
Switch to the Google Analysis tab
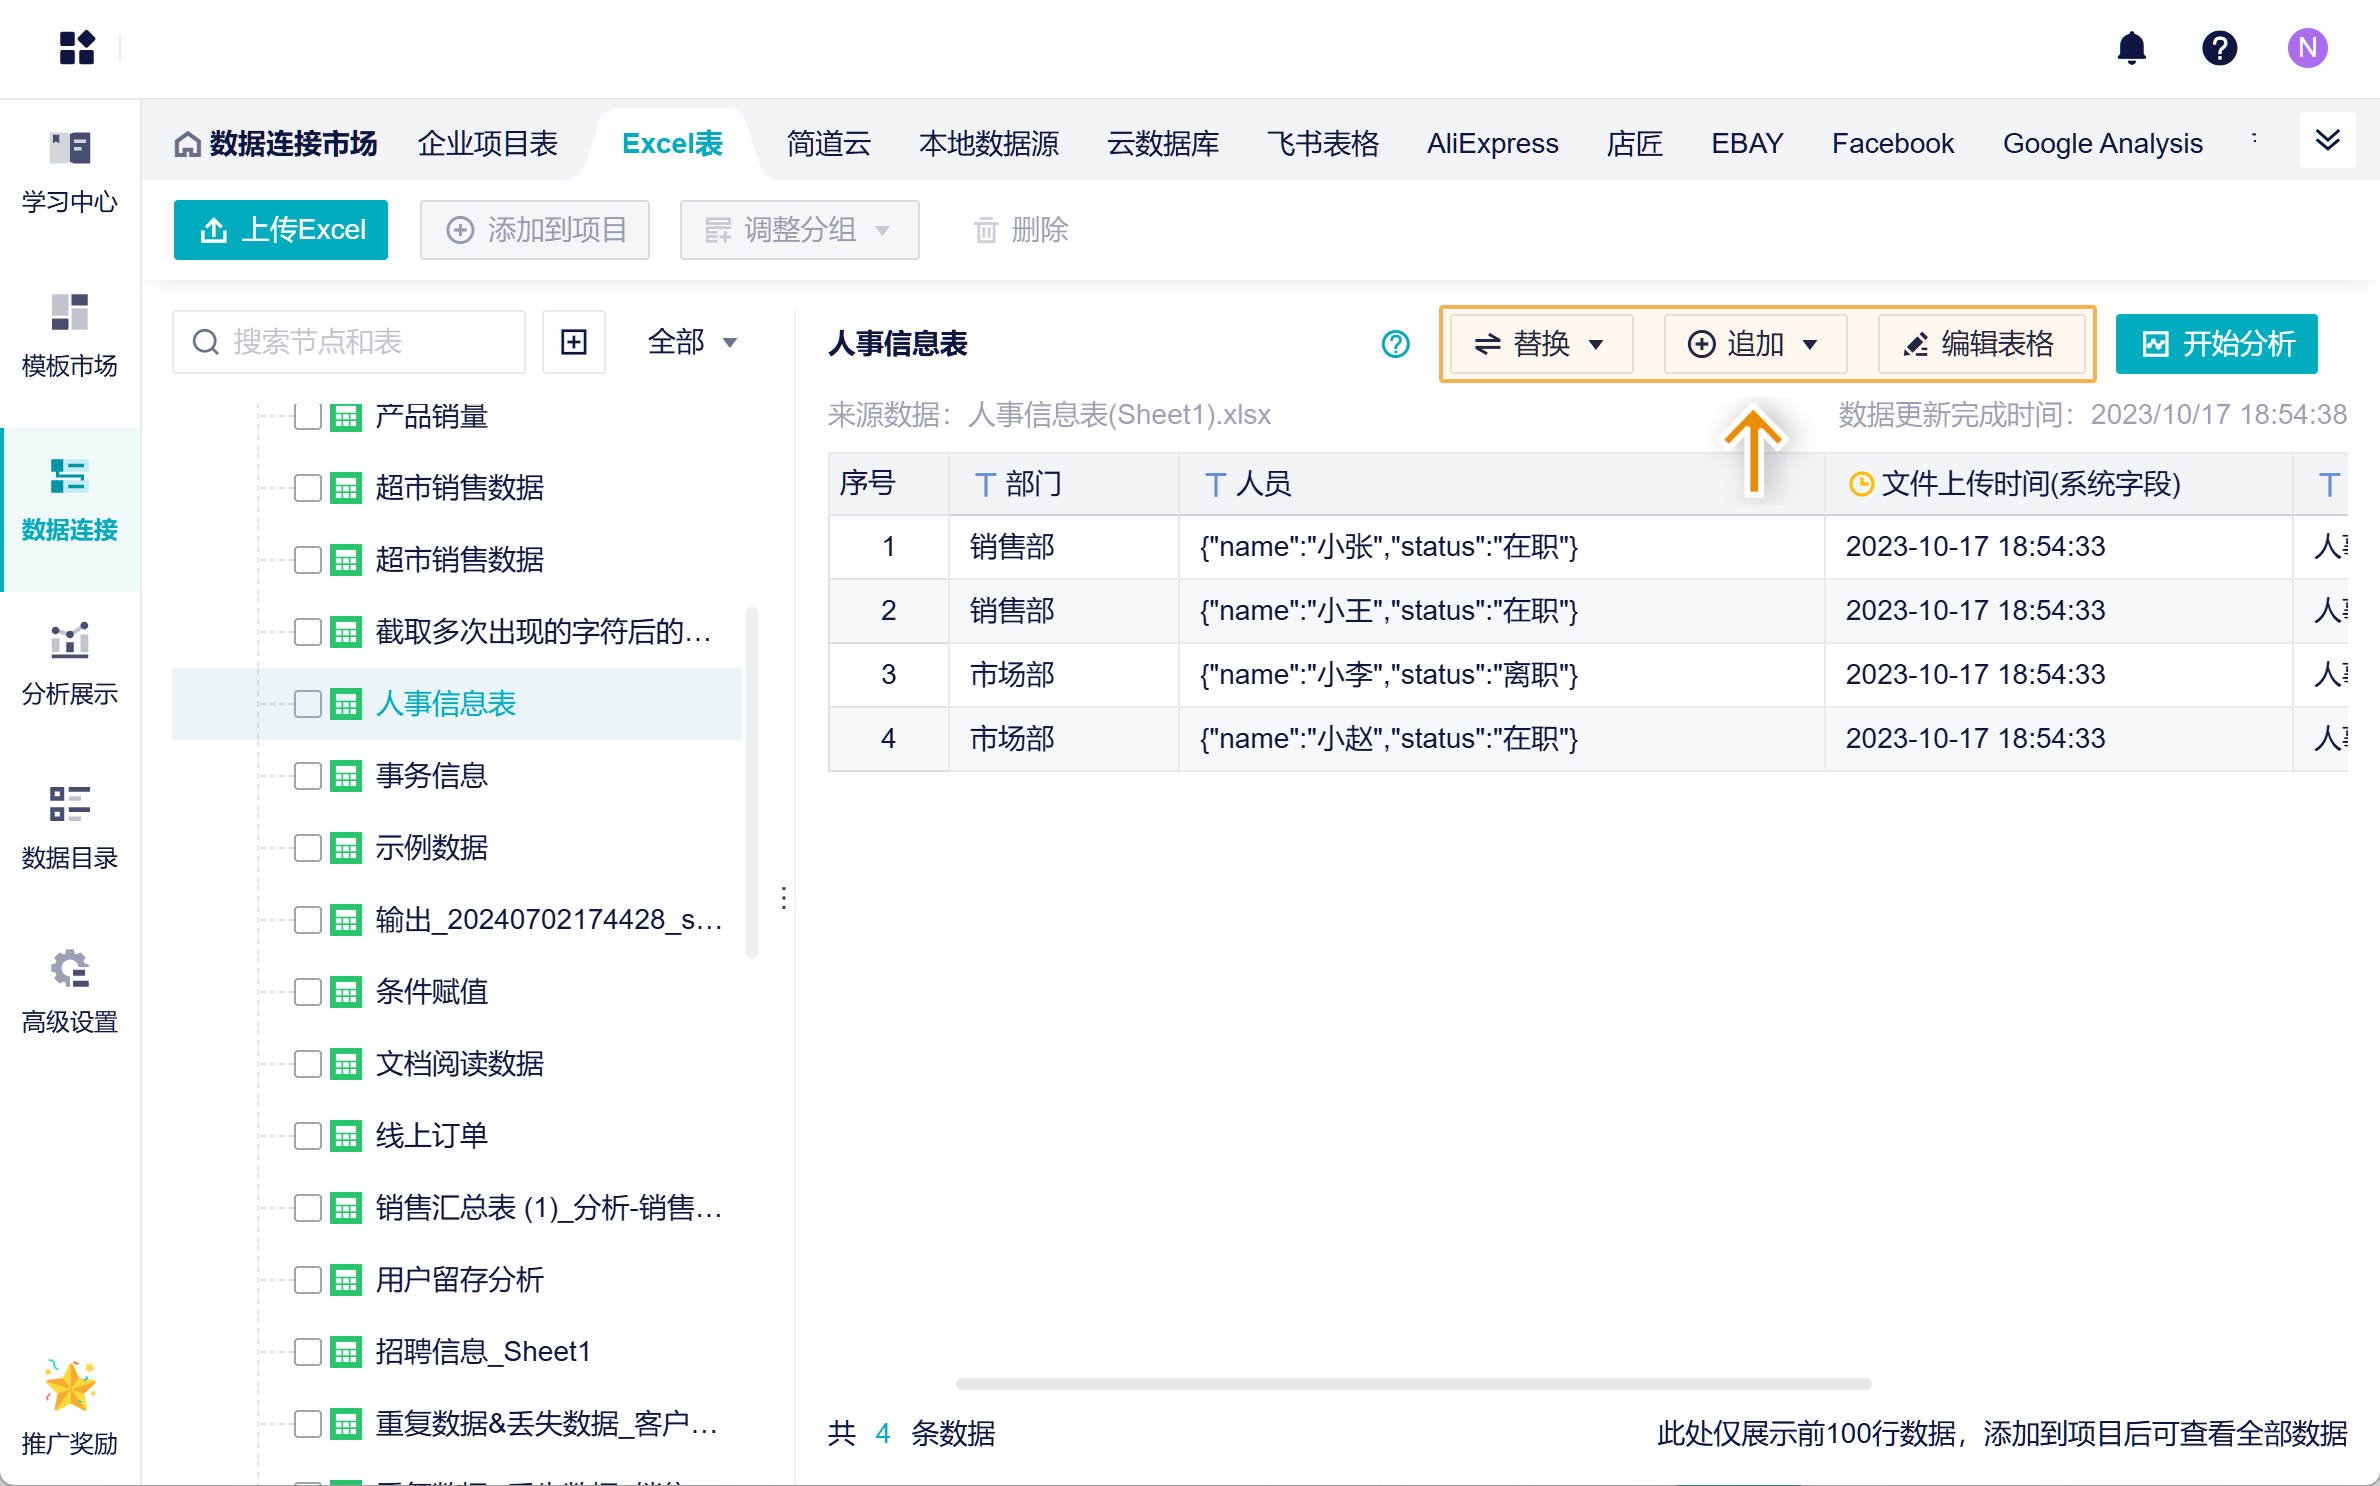(2103, 144)
